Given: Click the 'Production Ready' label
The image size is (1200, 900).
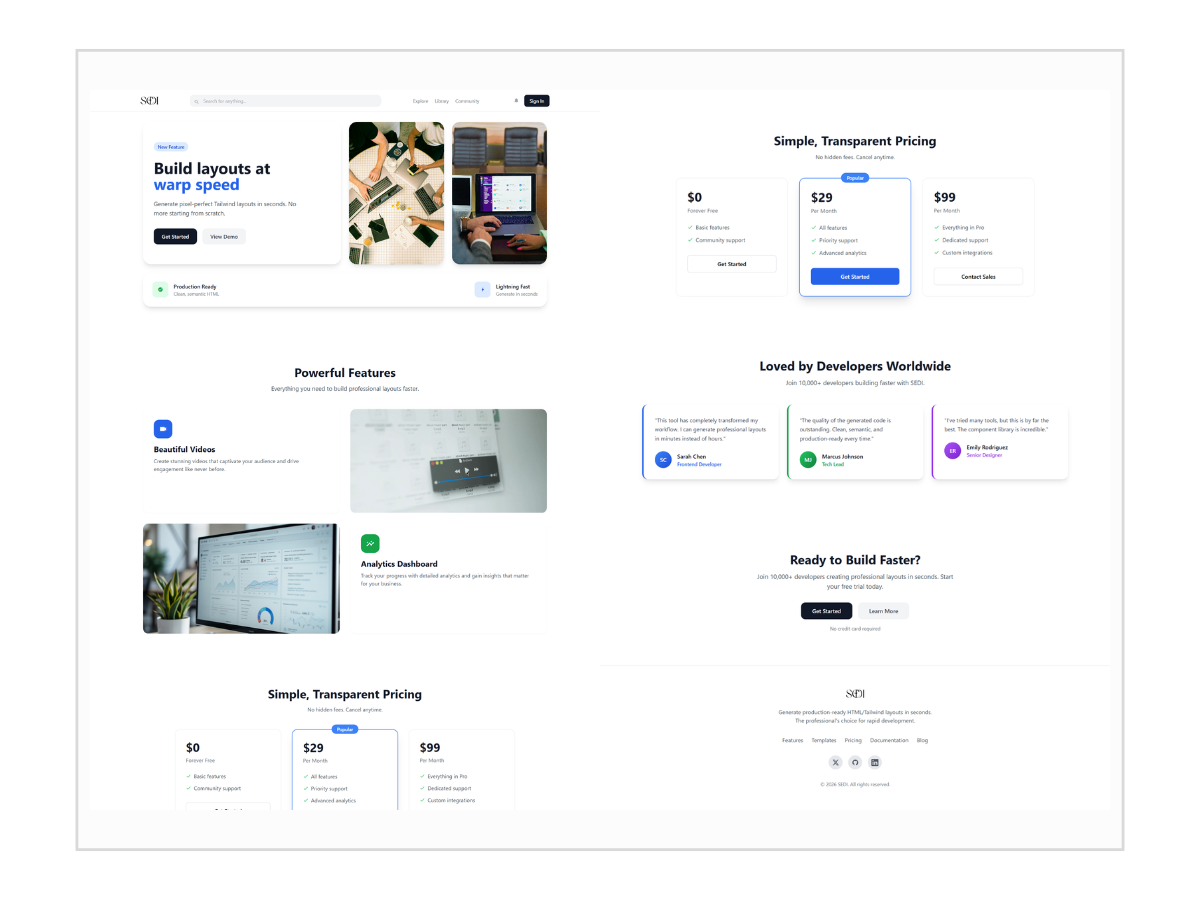Looking at the screenshot, I should pos(195,287).
